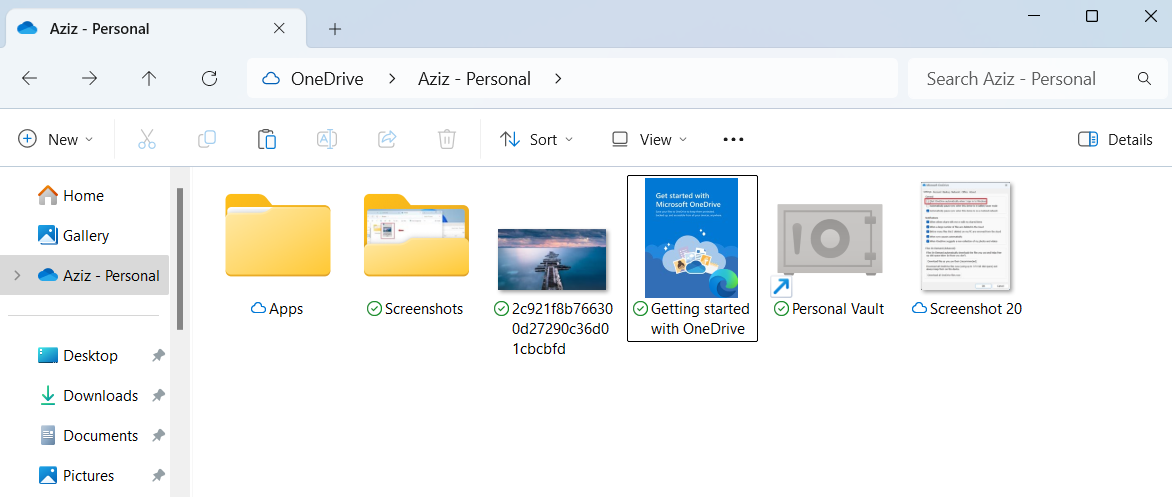Go forward with the right arrow
Screen dimensions: 1172x497
(x=89, y=78)
